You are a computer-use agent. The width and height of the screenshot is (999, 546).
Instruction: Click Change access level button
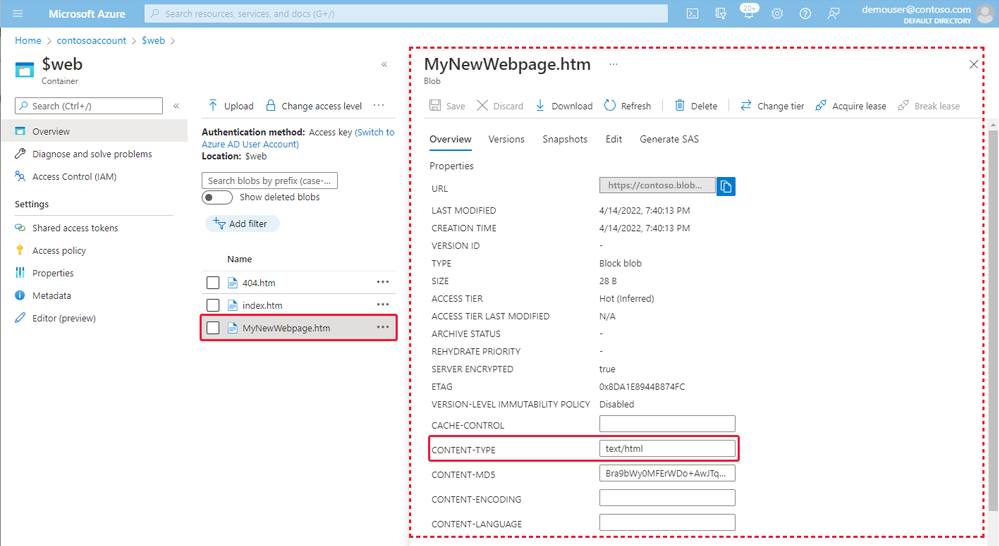pos(313,106)
